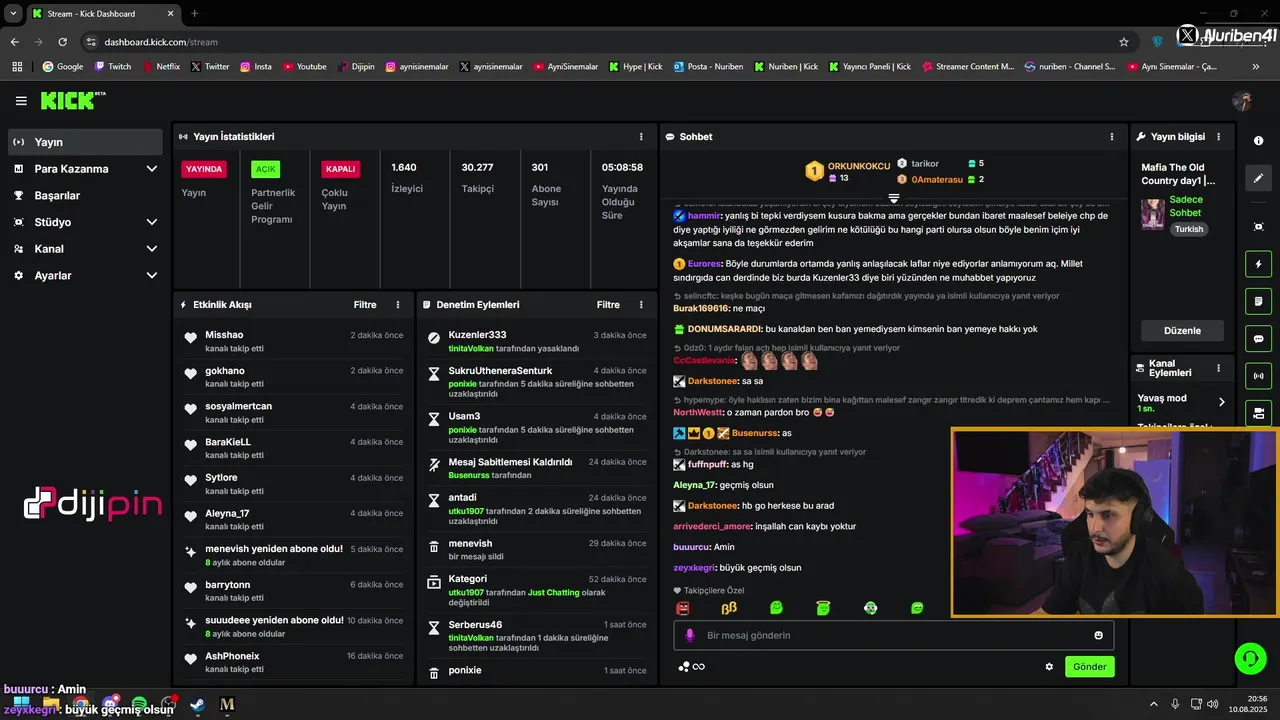
Task: Click the Sadece Sohbet category thumbnail
Action: [x=1153, y=214]
